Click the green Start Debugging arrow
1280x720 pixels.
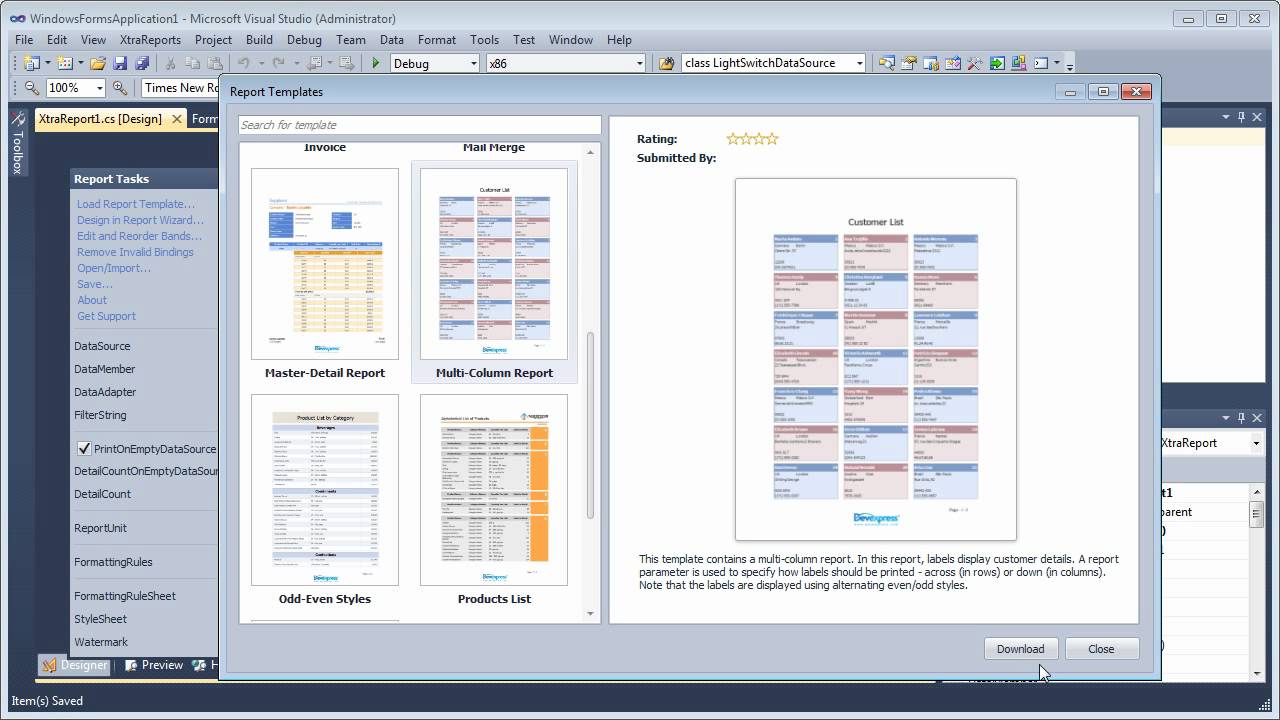point(376,63)
